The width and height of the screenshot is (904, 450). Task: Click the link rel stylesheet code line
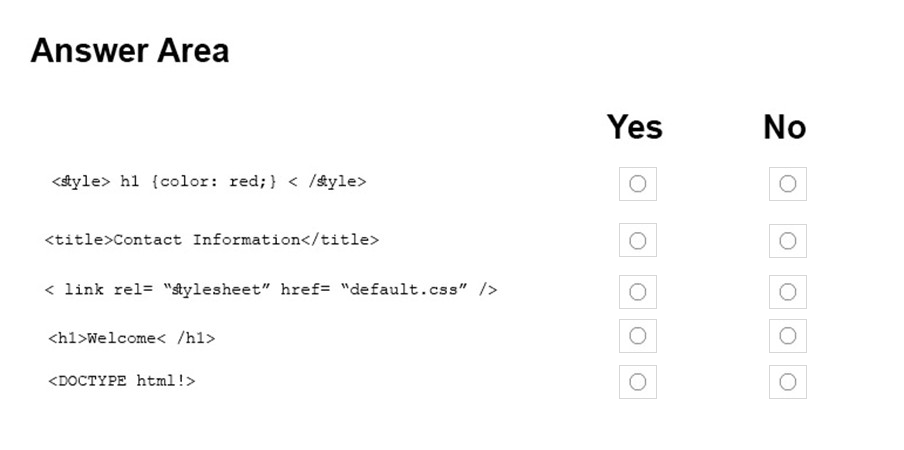click(x=271, y=289)
